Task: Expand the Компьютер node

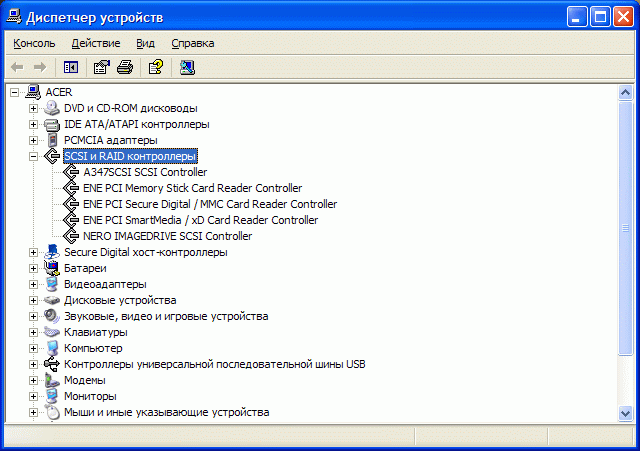Action: (33, 348)
